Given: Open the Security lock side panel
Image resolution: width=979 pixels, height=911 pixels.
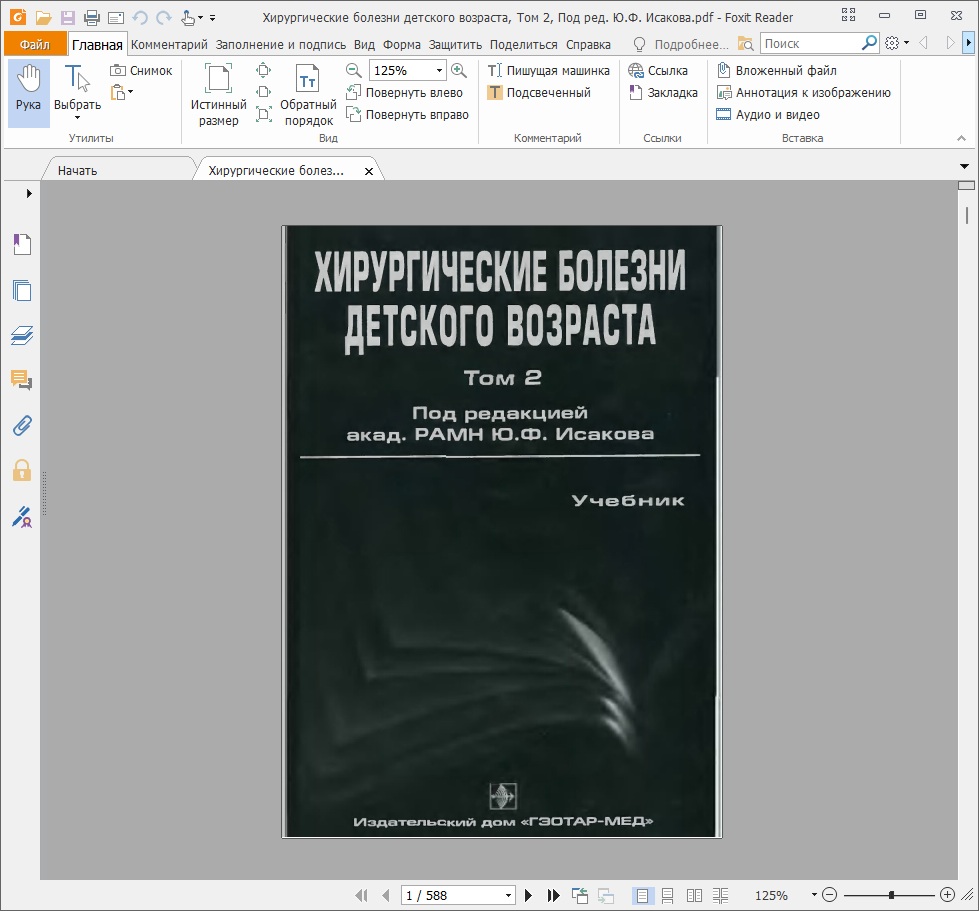Looking at the screenshot, I should point(22,470).
